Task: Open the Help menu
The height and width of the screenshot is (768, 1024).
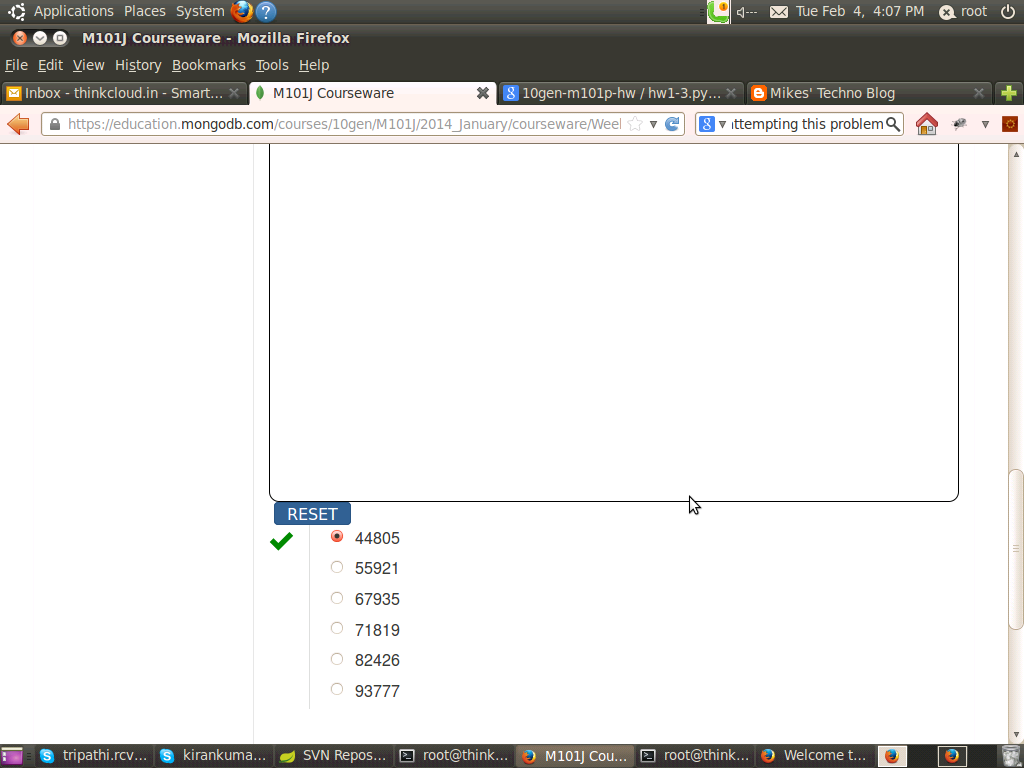Action: coord(313,65)
